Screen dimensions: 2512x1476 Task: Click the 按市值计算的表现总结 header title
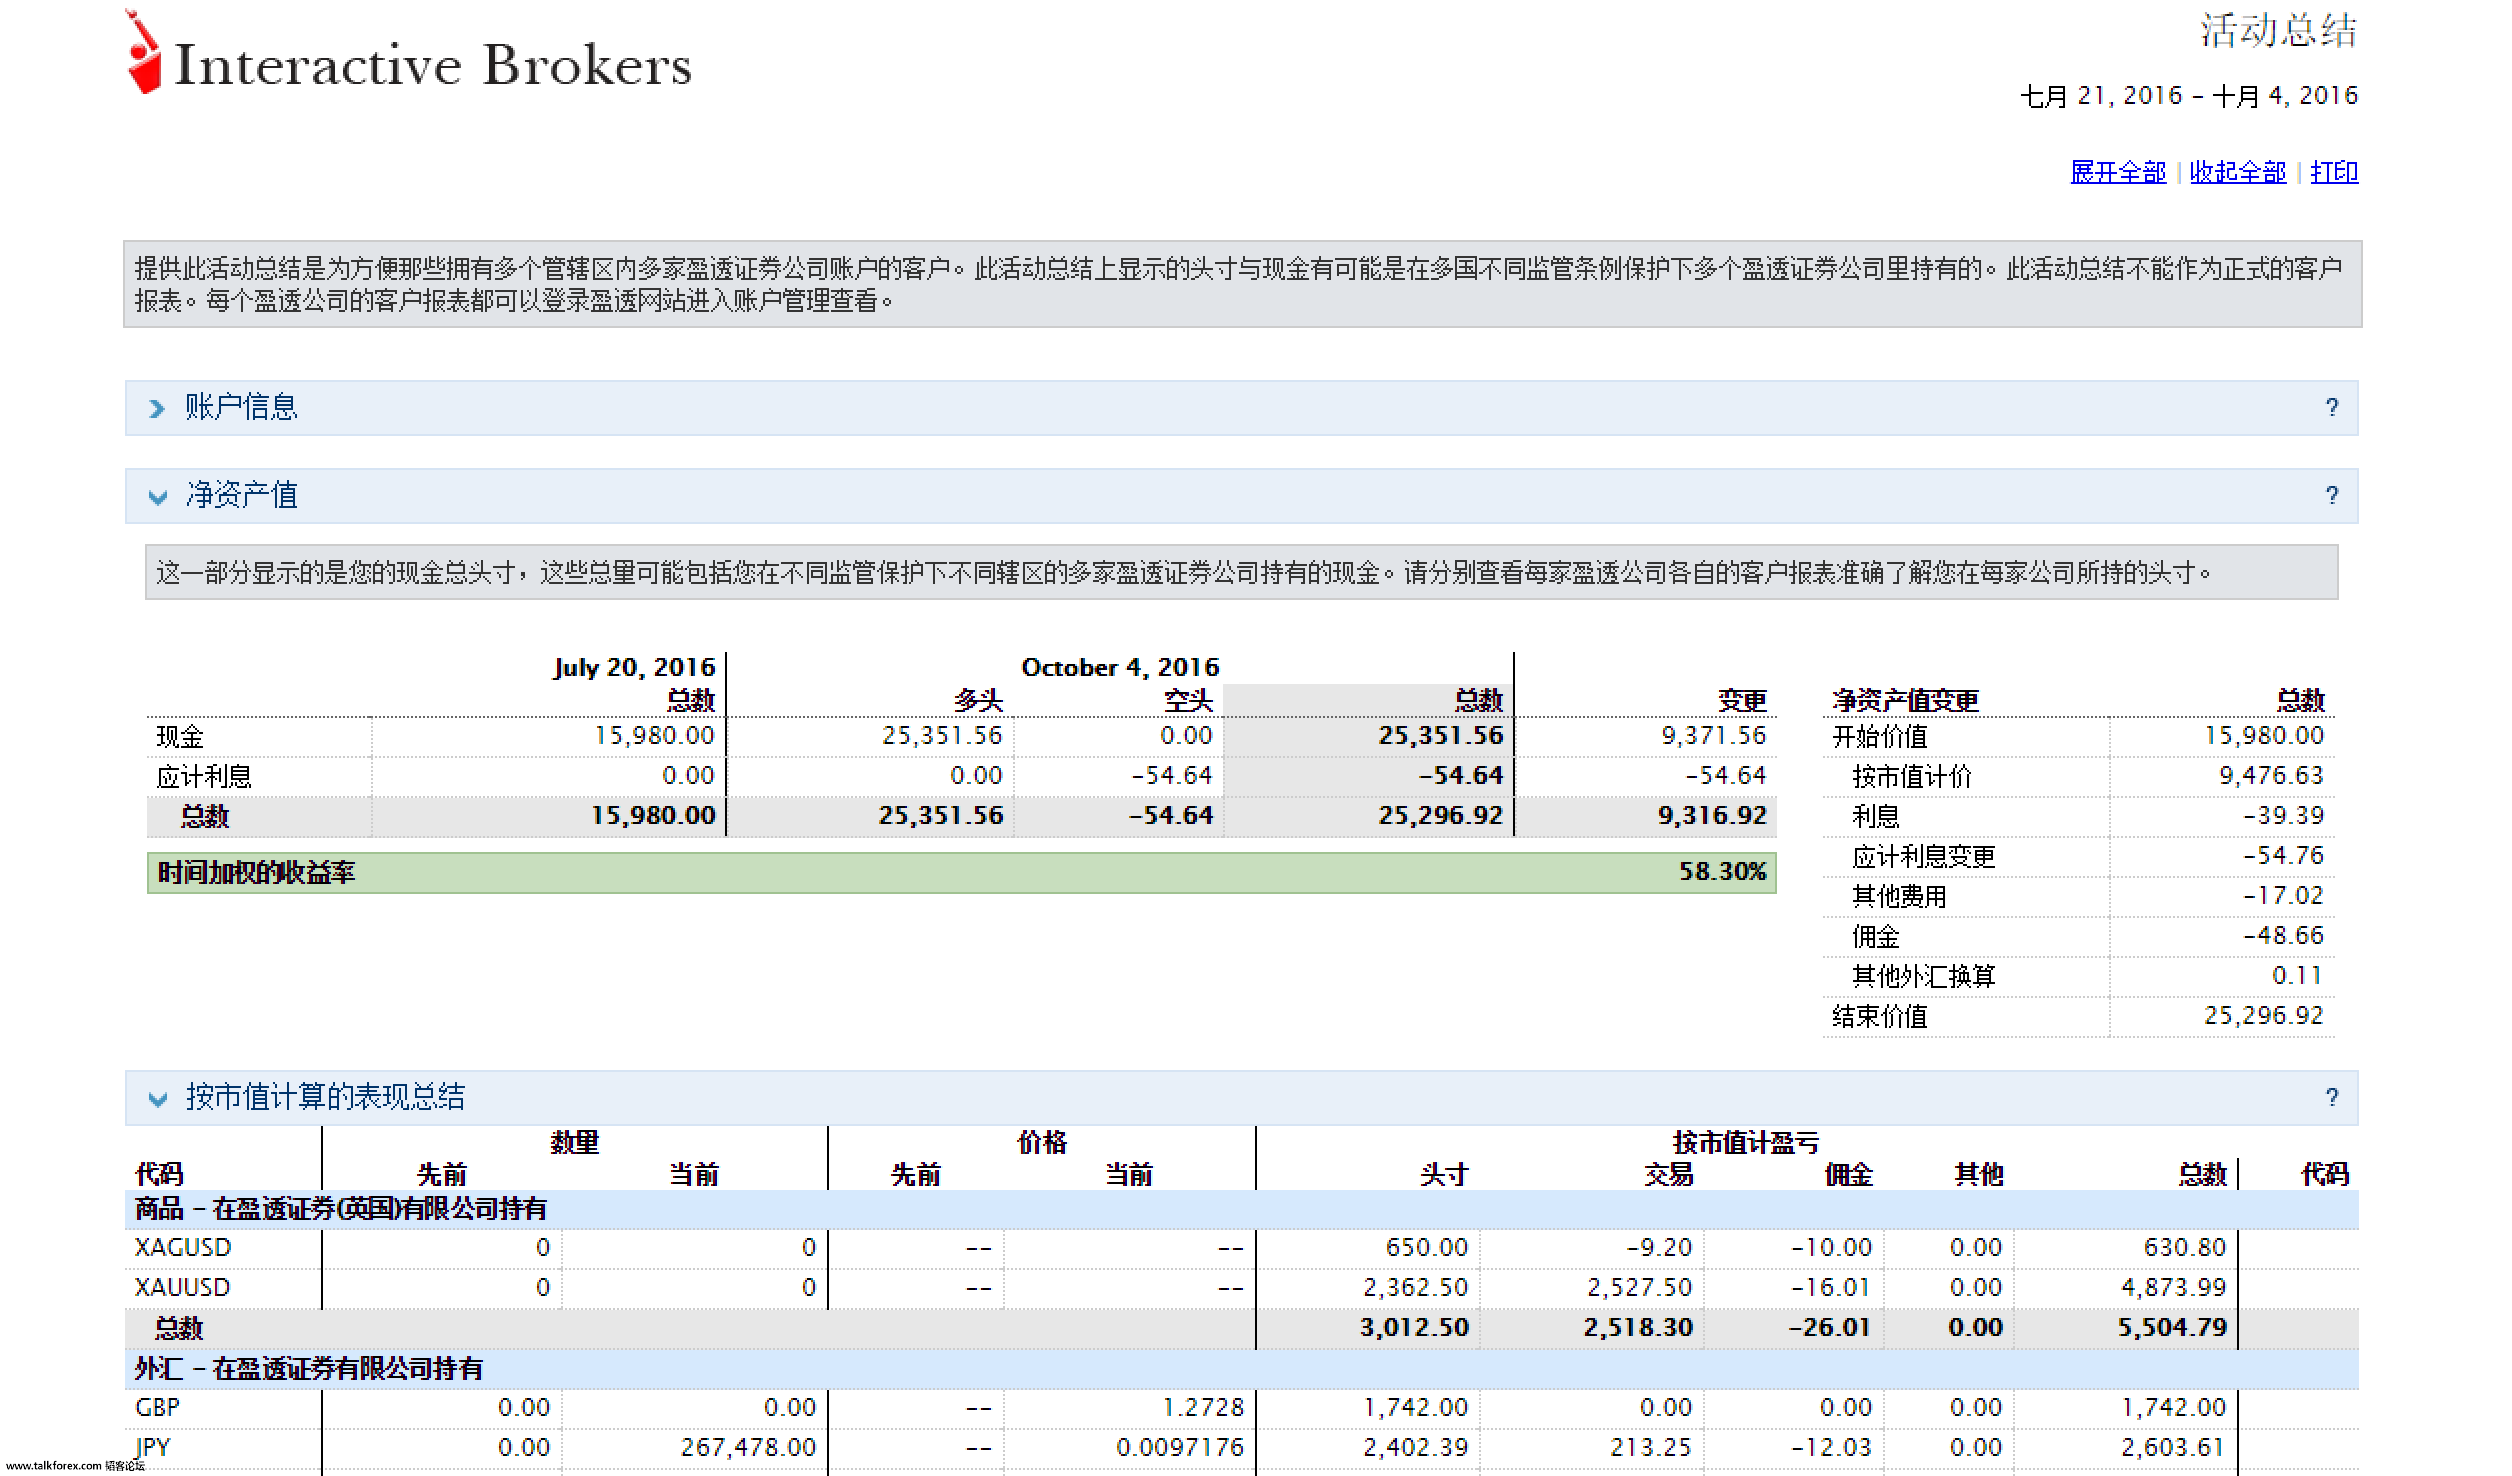[x=325, y=1097]
